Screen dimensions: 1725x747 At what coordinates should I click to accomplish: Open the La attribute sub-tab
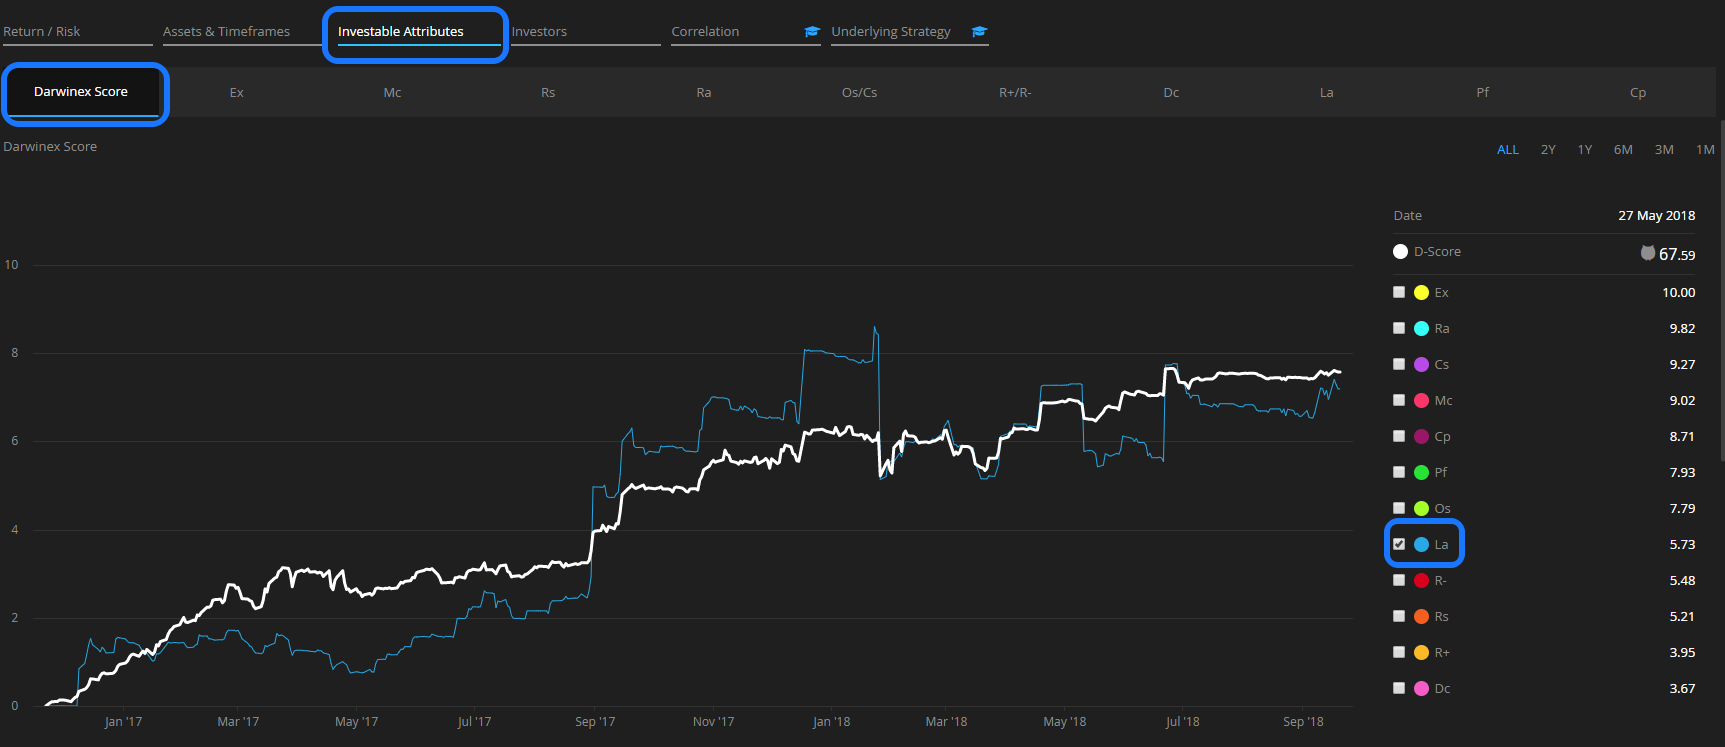[x=1327, y=92]
